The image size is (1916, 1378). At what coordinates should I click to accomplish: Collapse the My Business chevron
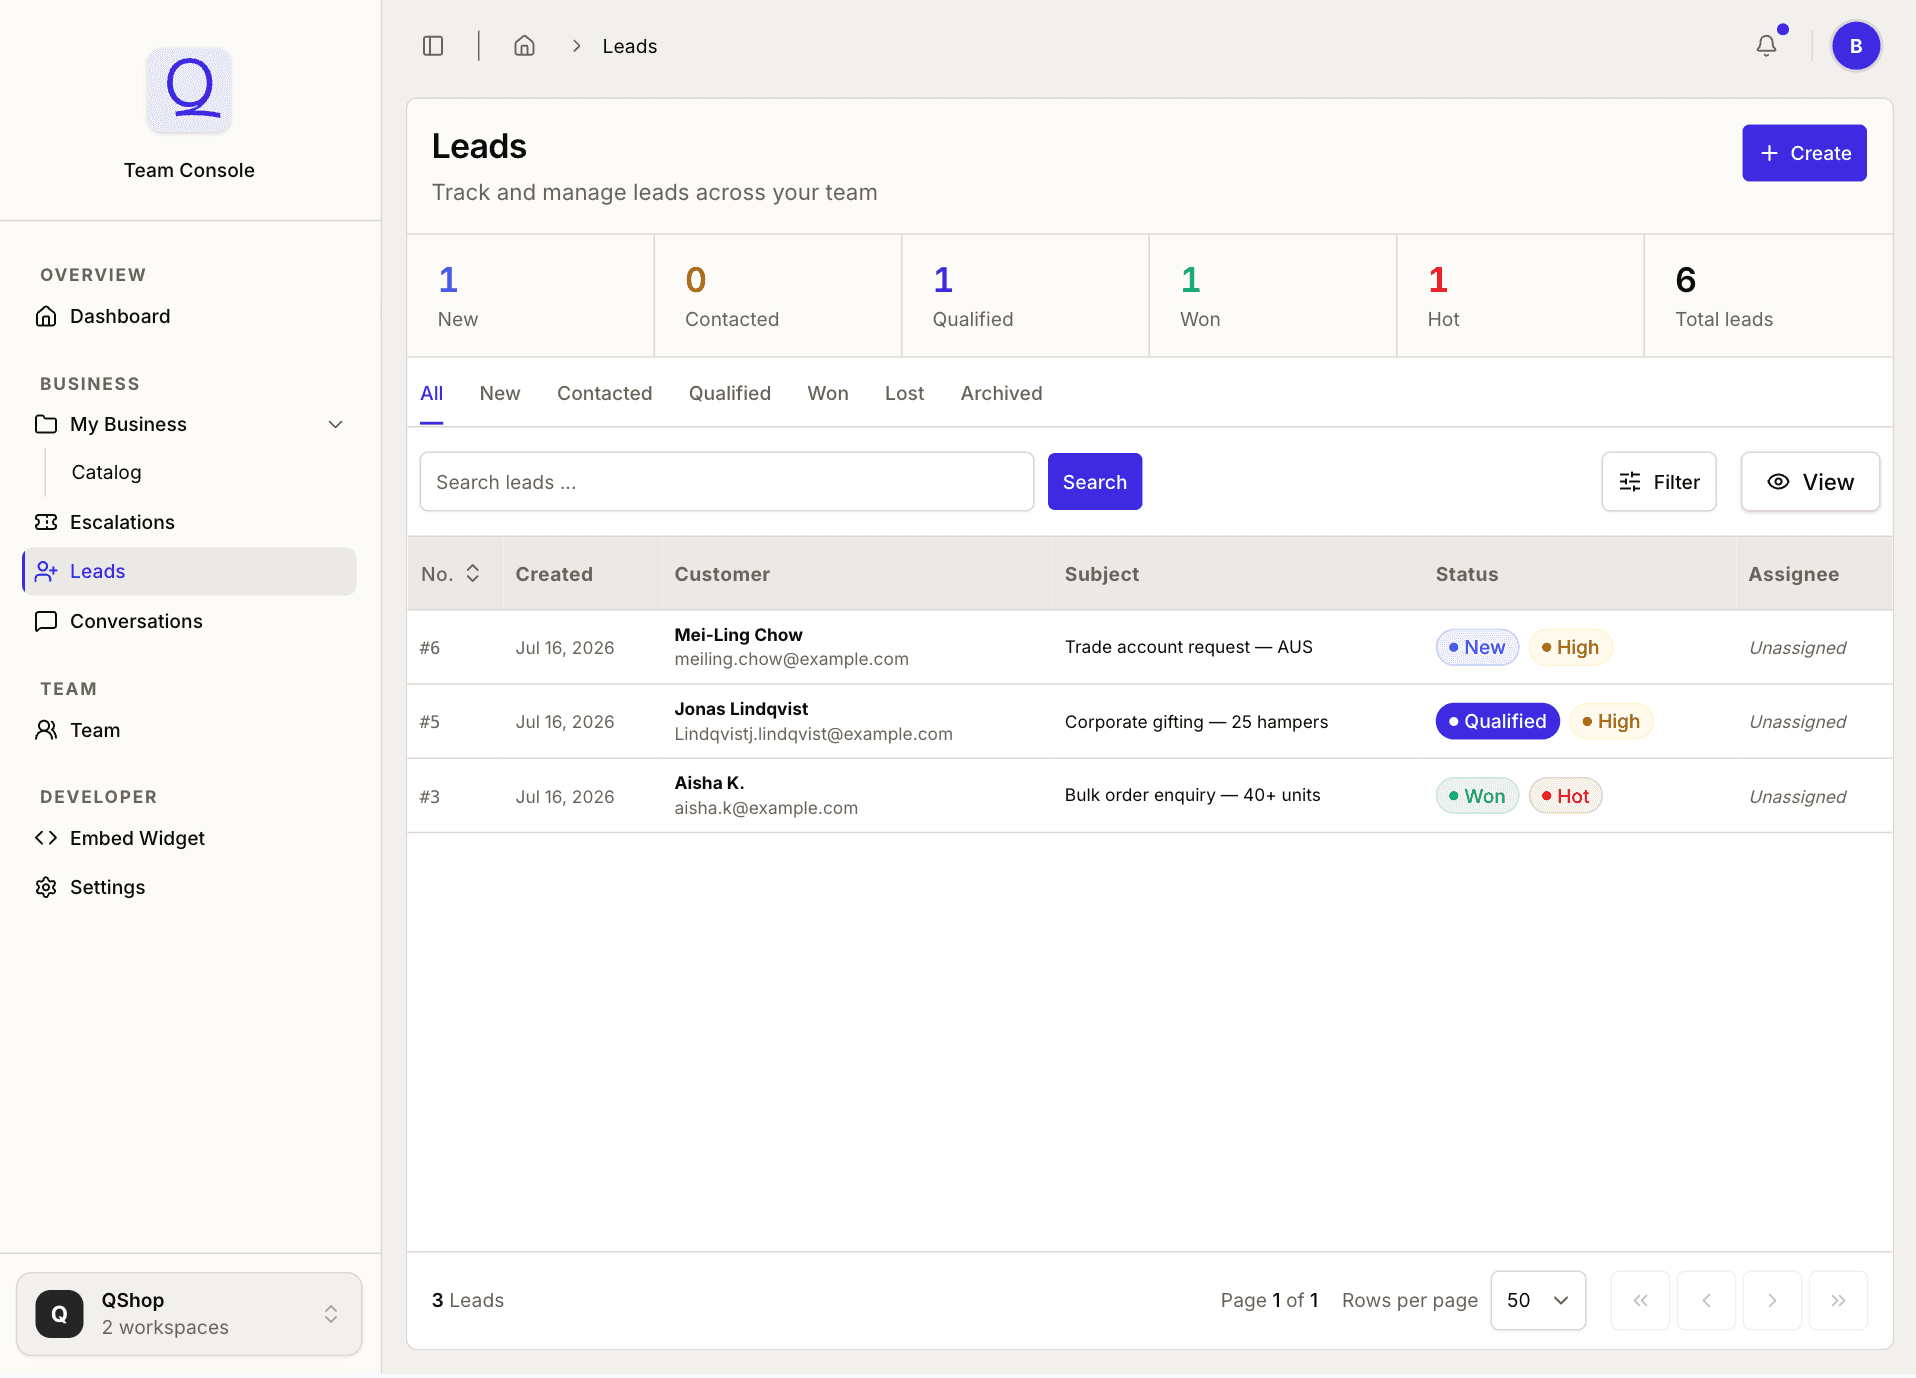click(336, 424)
